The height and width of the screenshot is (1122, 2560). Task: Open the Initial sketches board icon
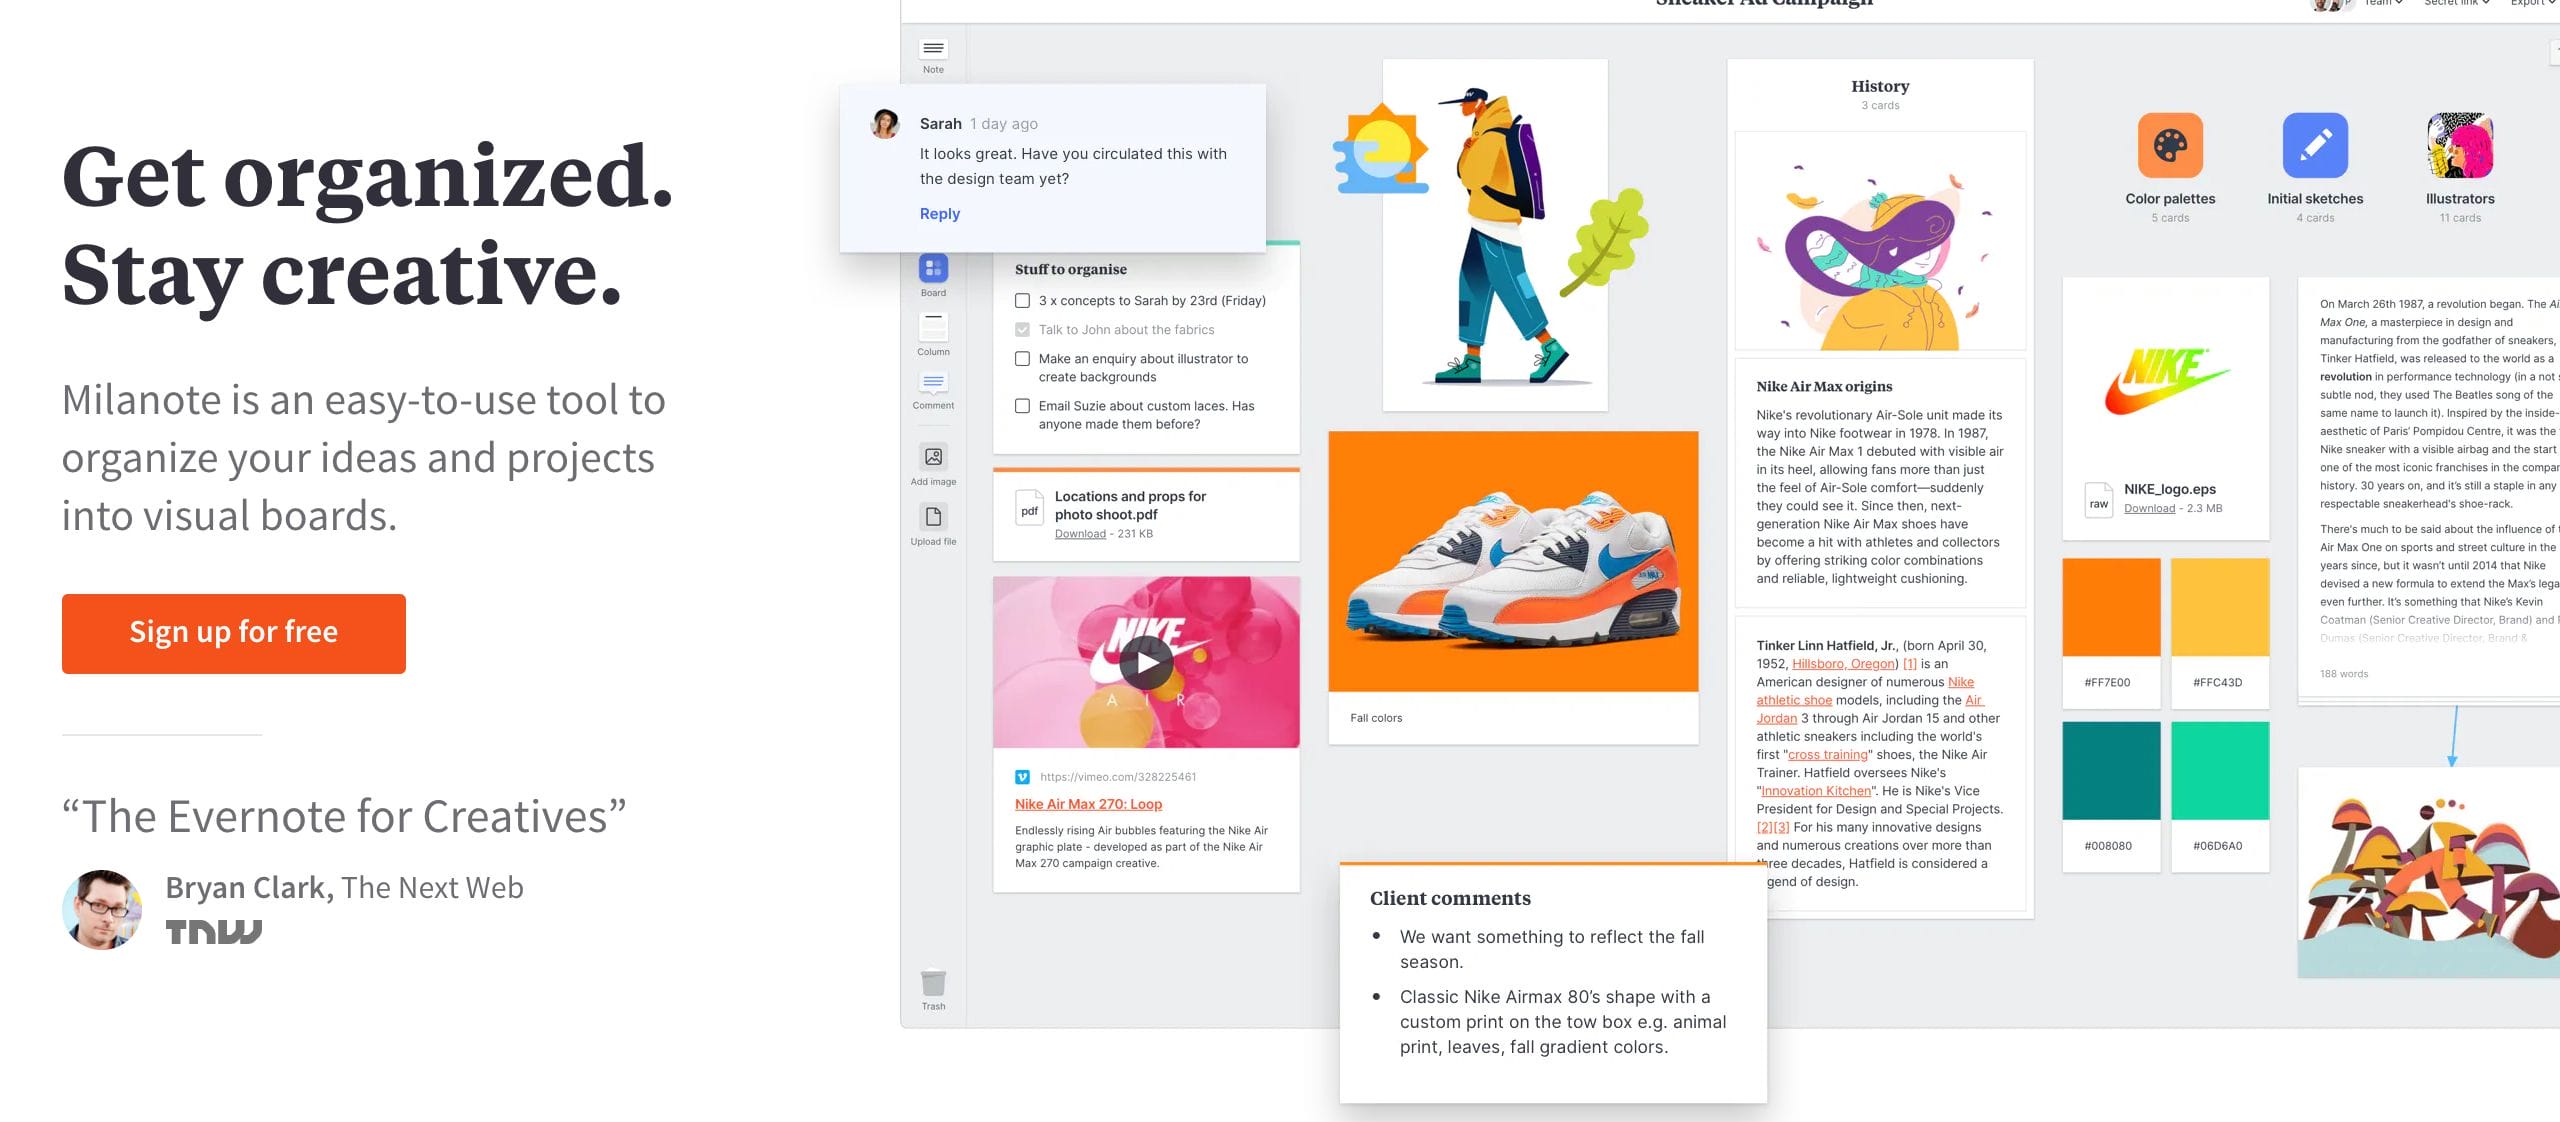[2315, 146]
